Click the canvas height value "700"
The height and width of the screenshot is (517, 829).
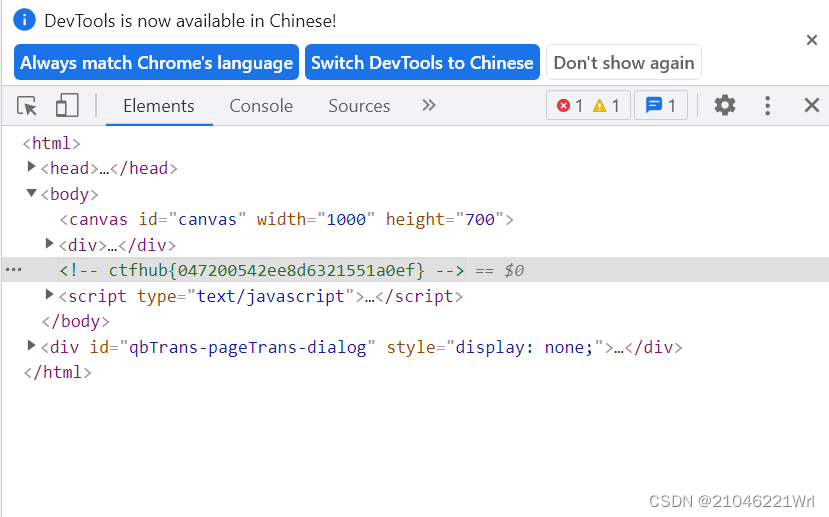[x=480, y=219]
